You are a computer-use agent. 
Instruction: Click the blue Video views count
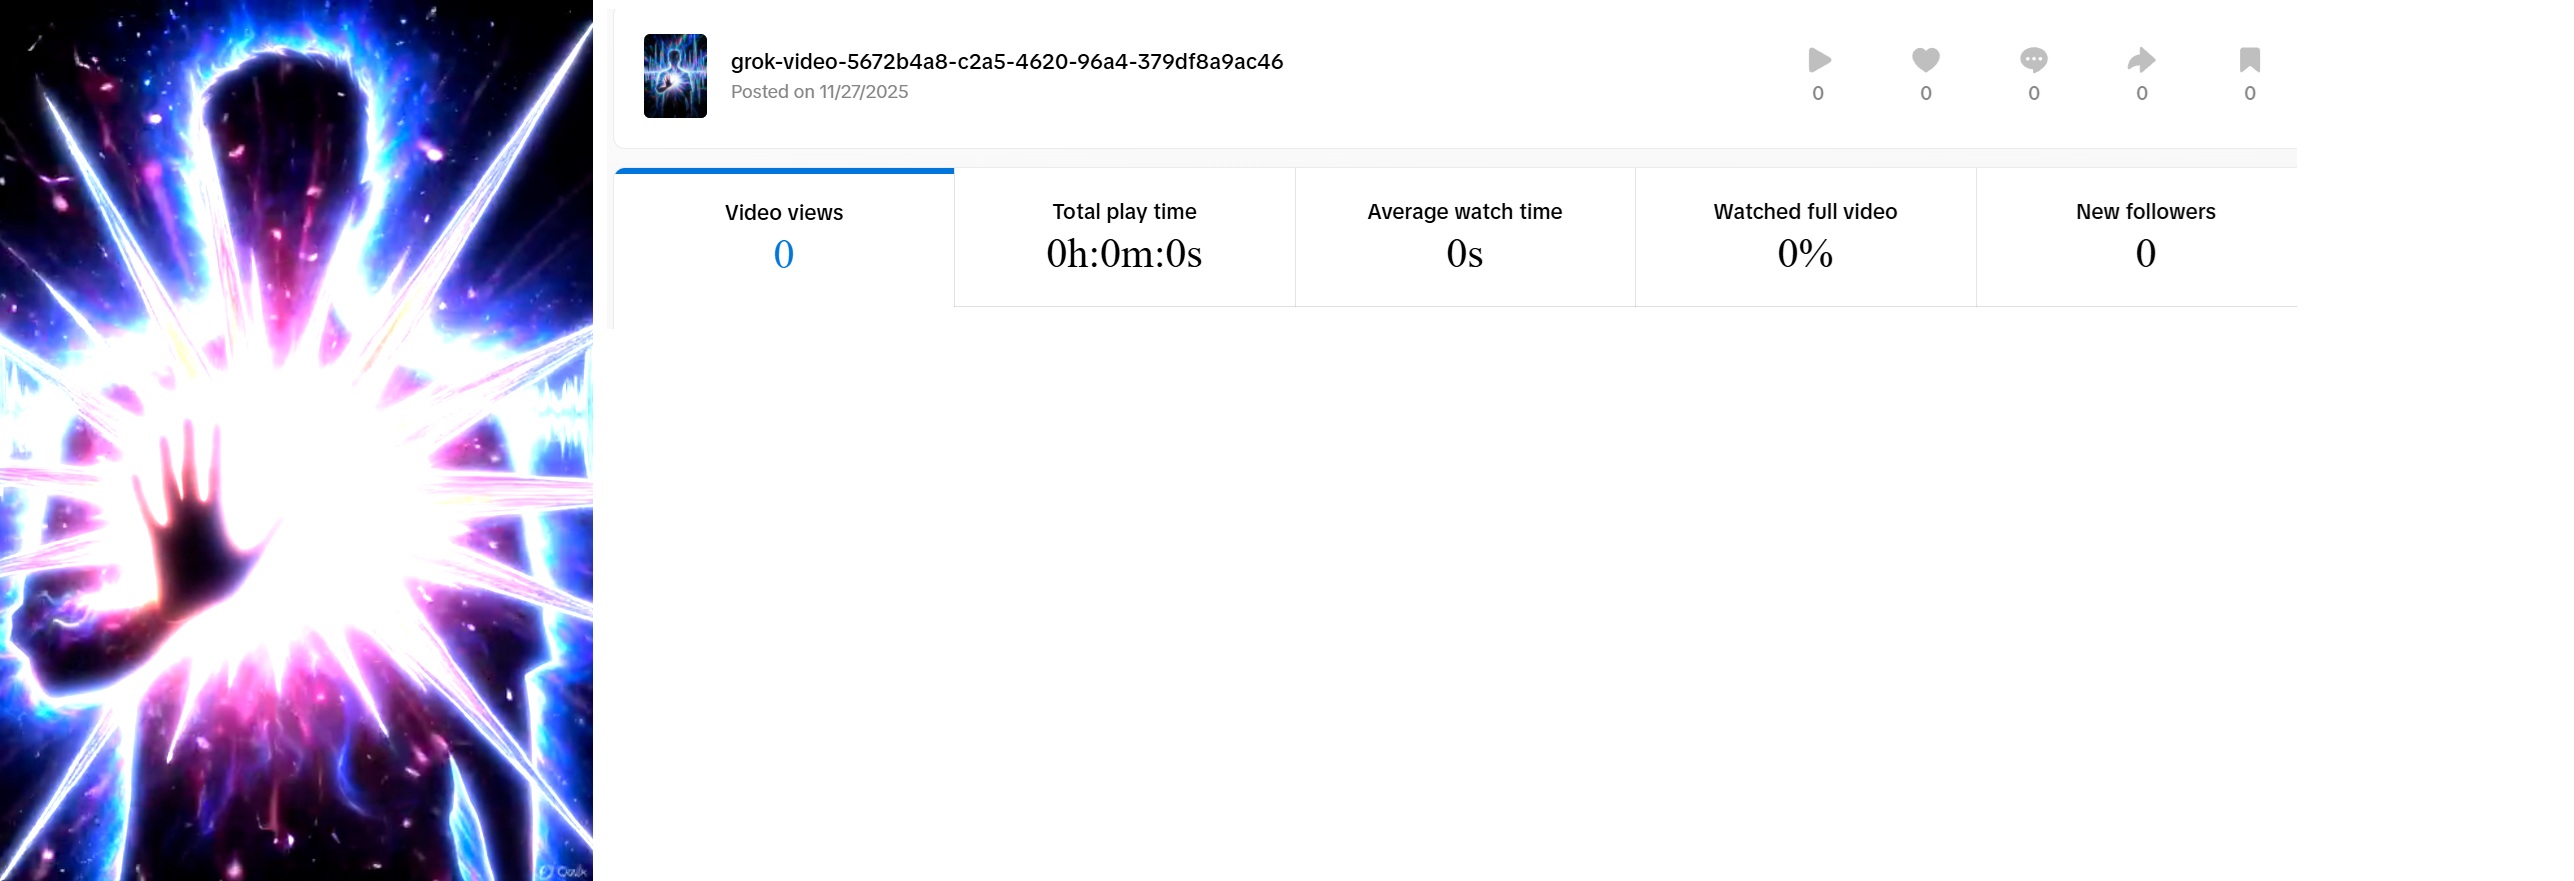(784, 255)
